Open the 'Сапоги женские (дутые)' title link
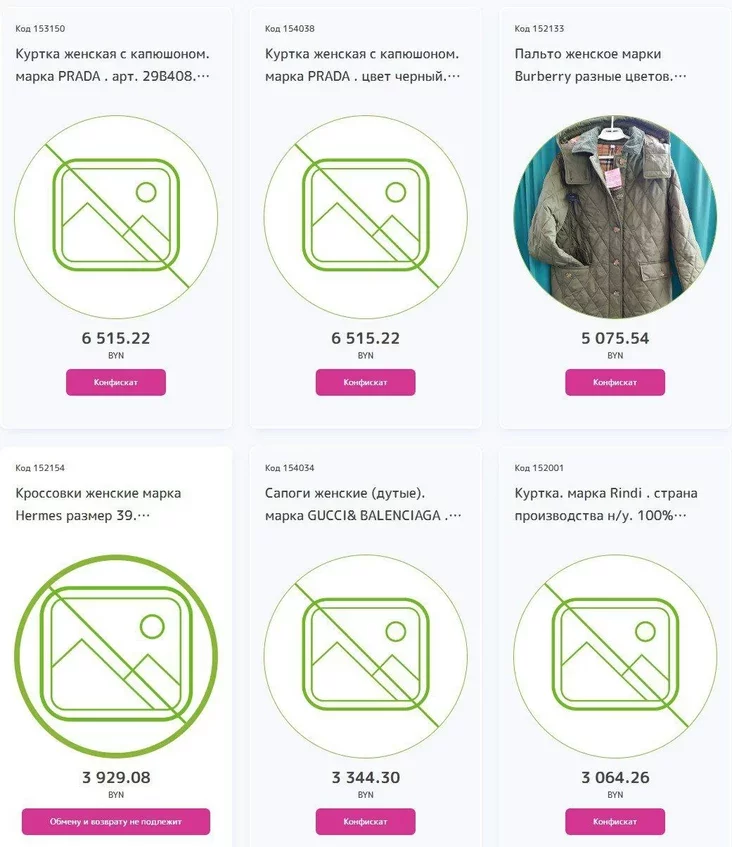Image resolution: width=732 pixels, height=847 pixels. 364,504
